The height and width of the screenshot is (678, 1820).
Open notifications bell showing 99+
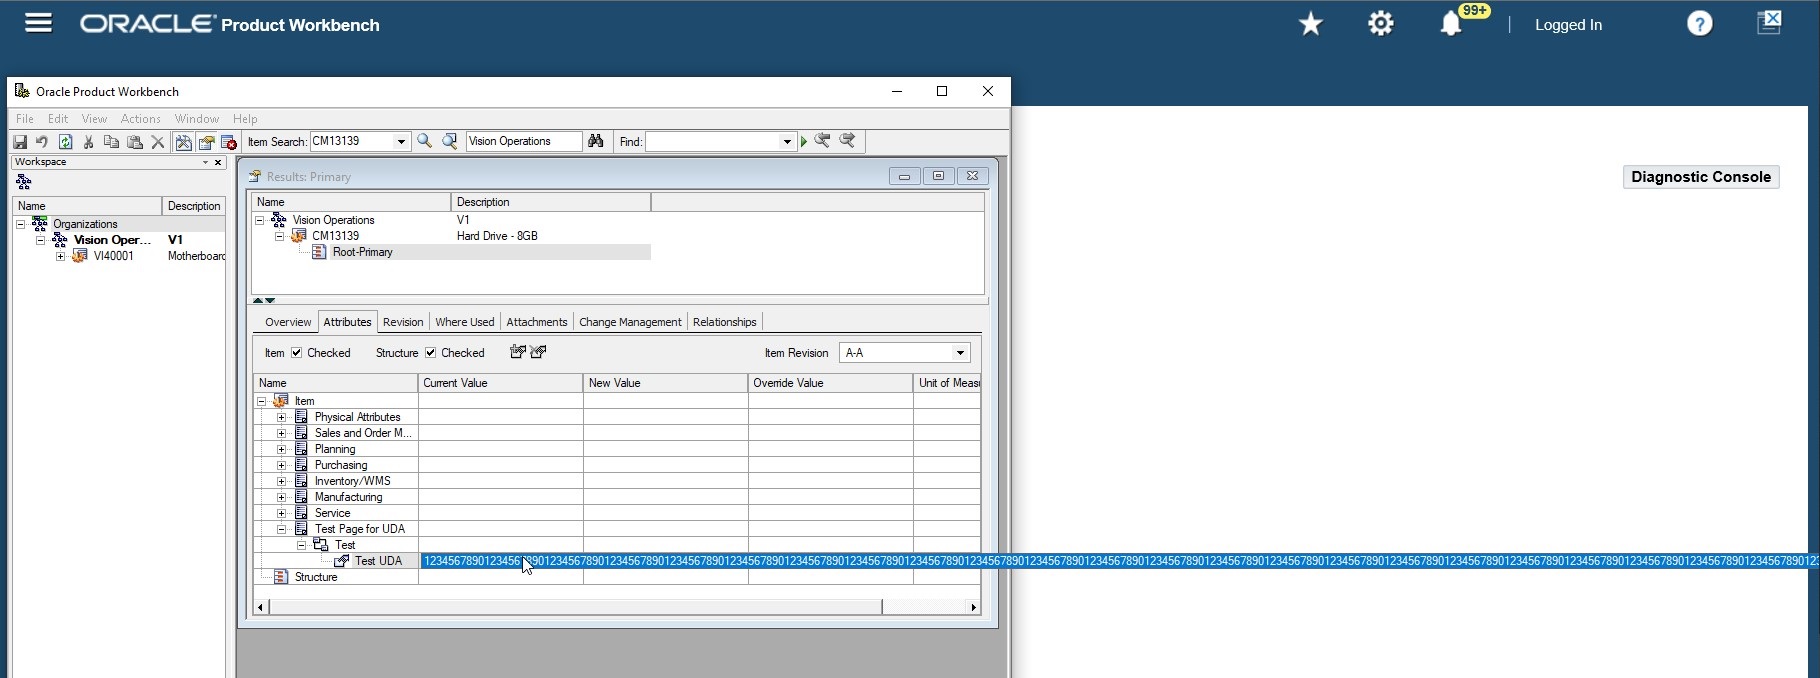(1451, 24)
